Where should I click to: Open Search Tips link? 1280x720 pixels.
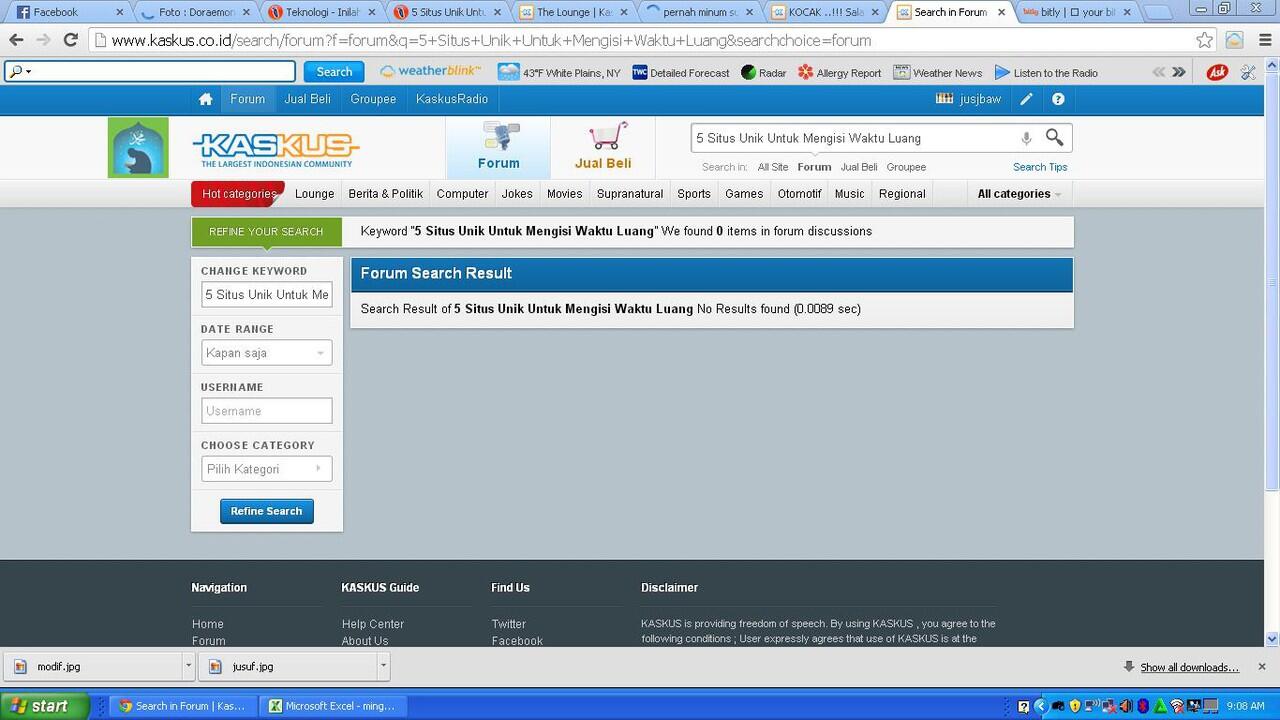click(x=1040, y=167)
